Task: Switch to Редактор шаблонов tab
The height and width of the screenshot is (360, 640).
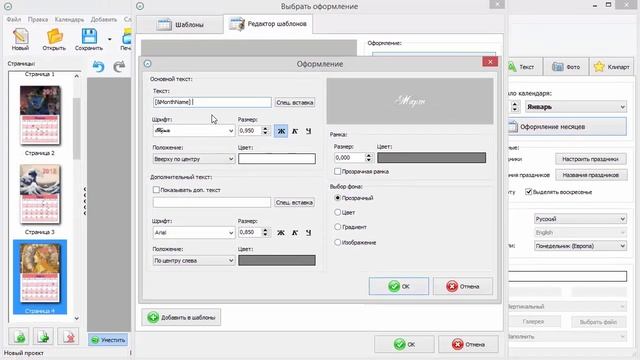Action: 268,24
